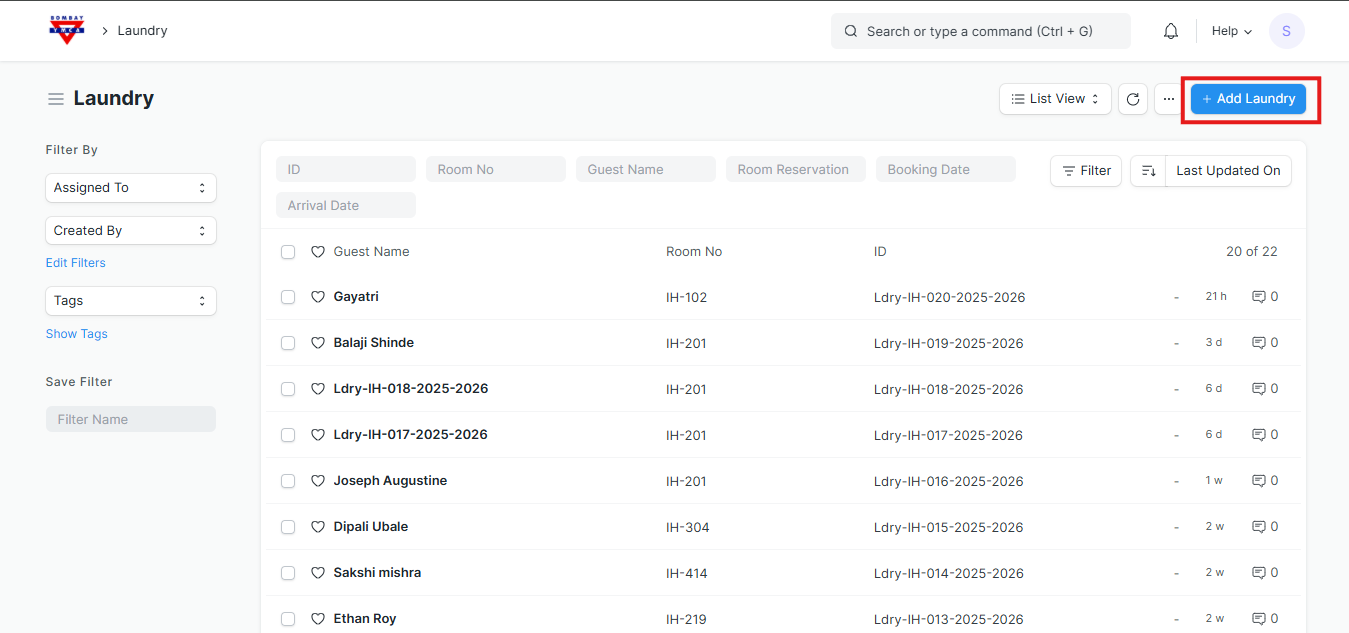Open the Help menu
This screenshot has height=633, width=1349.
click(1232, 31)
